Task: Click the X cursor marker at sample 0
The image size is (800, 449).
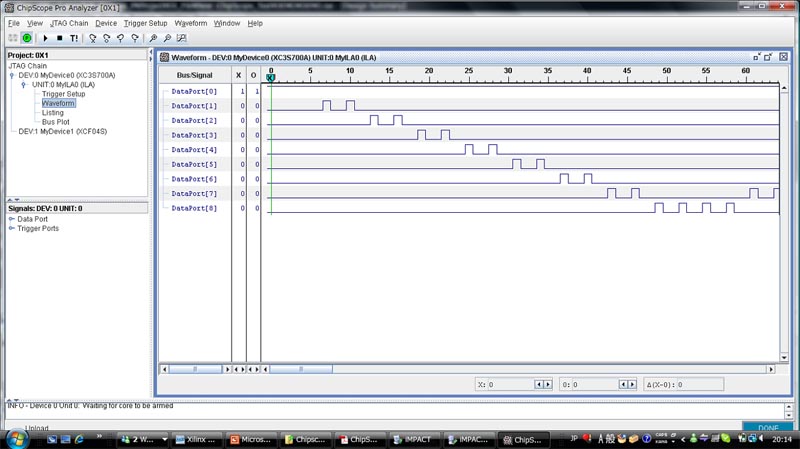Action: point(271,78)
